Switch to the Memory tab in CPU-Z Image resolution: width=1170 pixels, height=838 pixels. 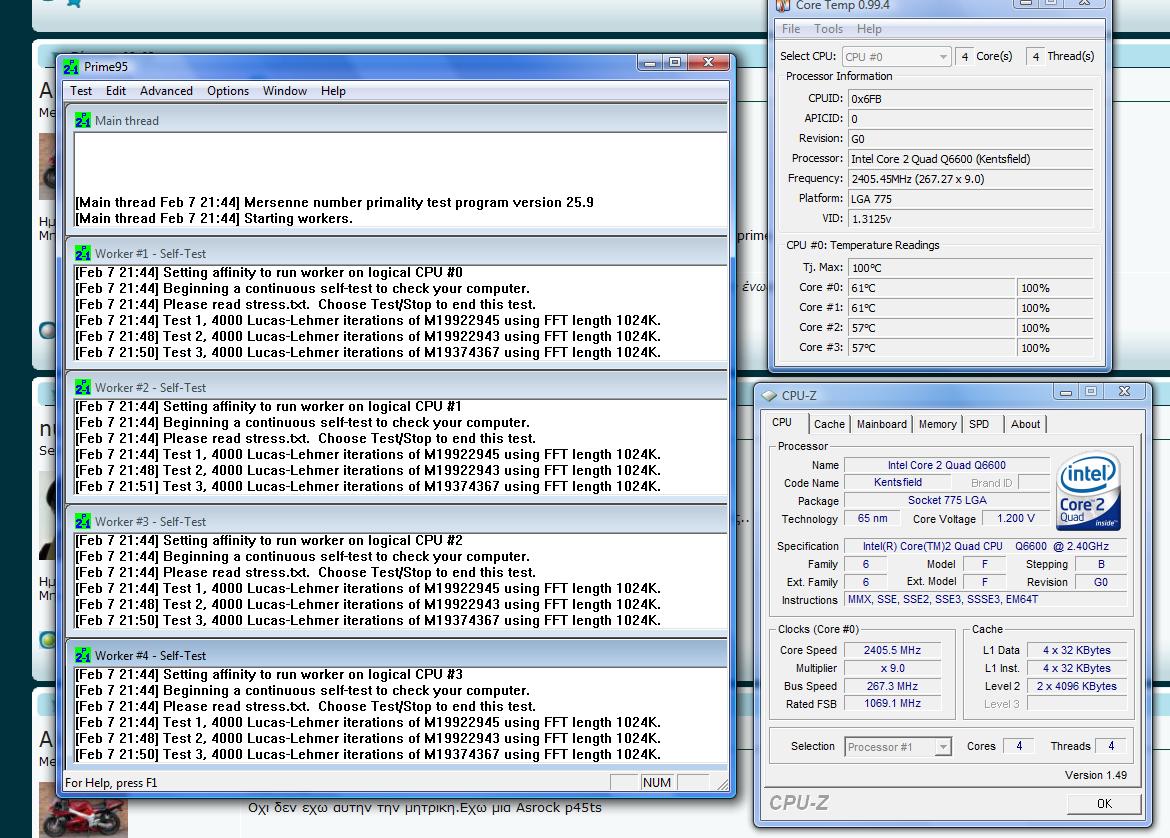937,424
